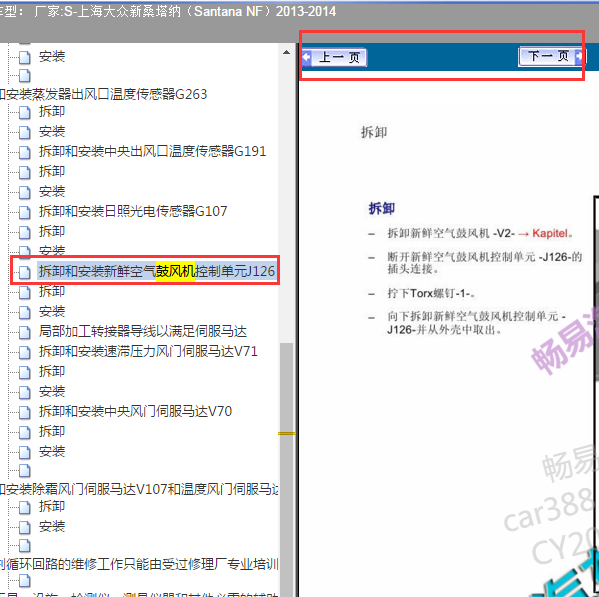Open 局部加工转接器导线以满足伺服马达 entry
This screenshot has width=599, height=597.
pyautogui.click(x=143, y=331)
